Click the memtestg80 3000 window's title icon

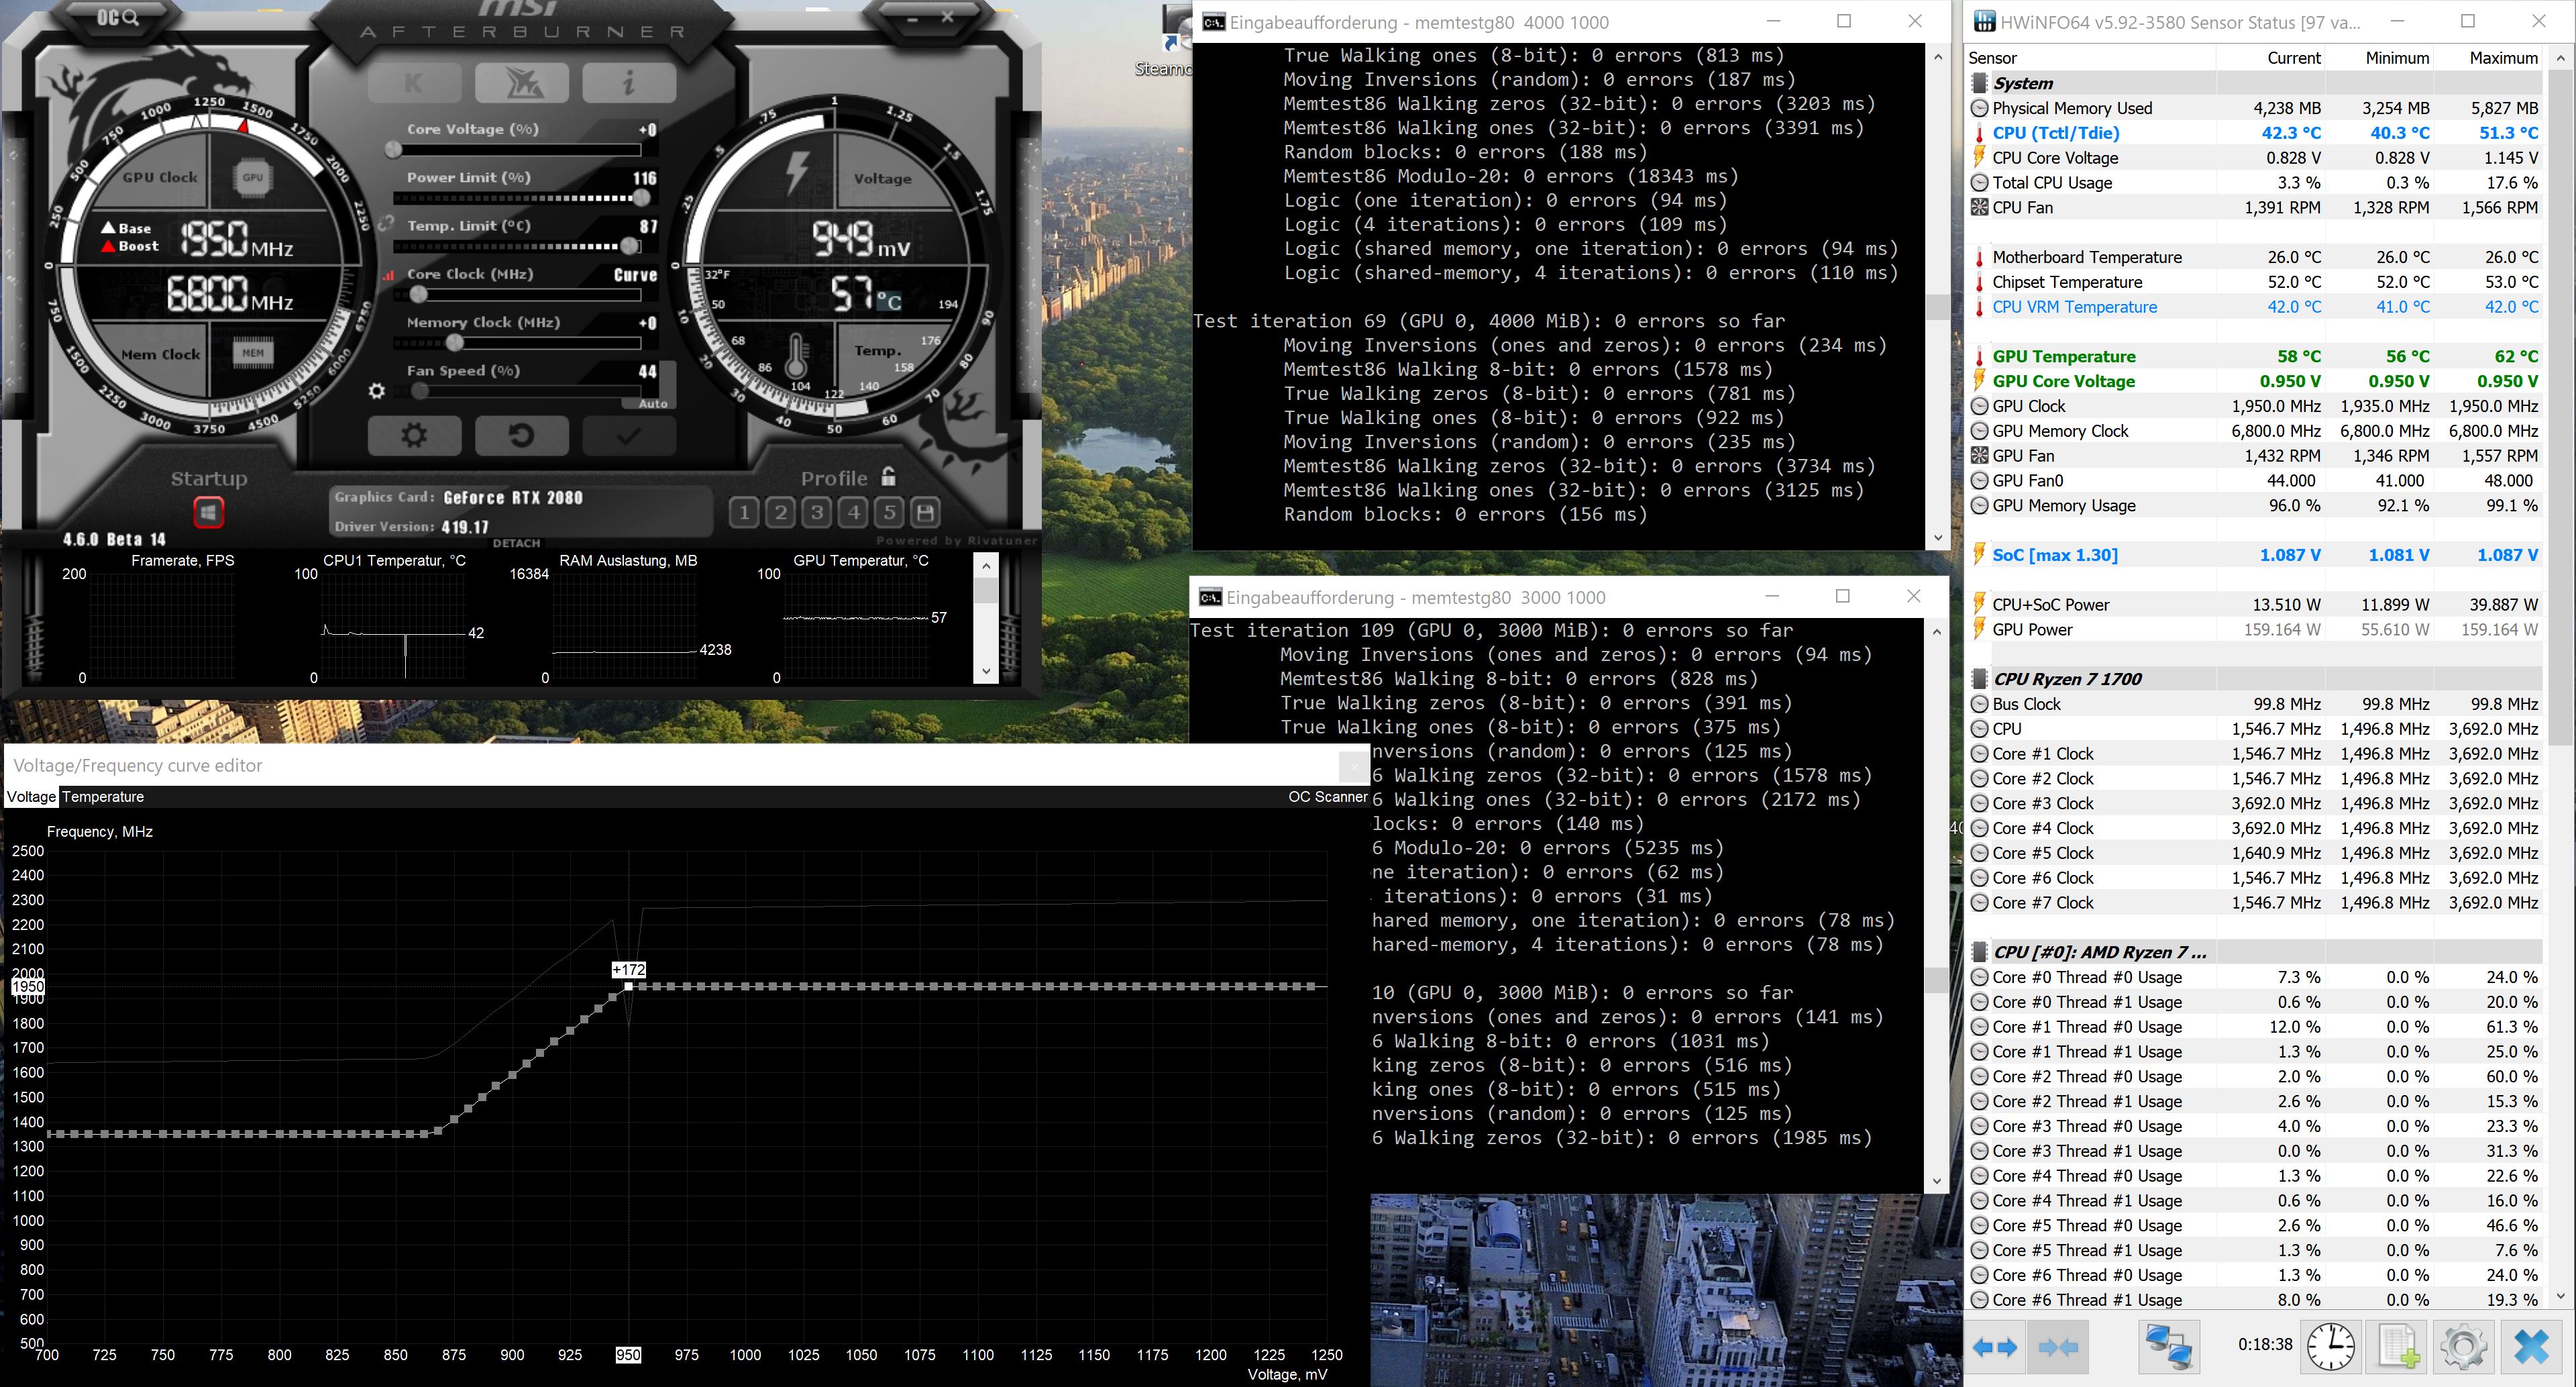click(x=1210, y=597)
